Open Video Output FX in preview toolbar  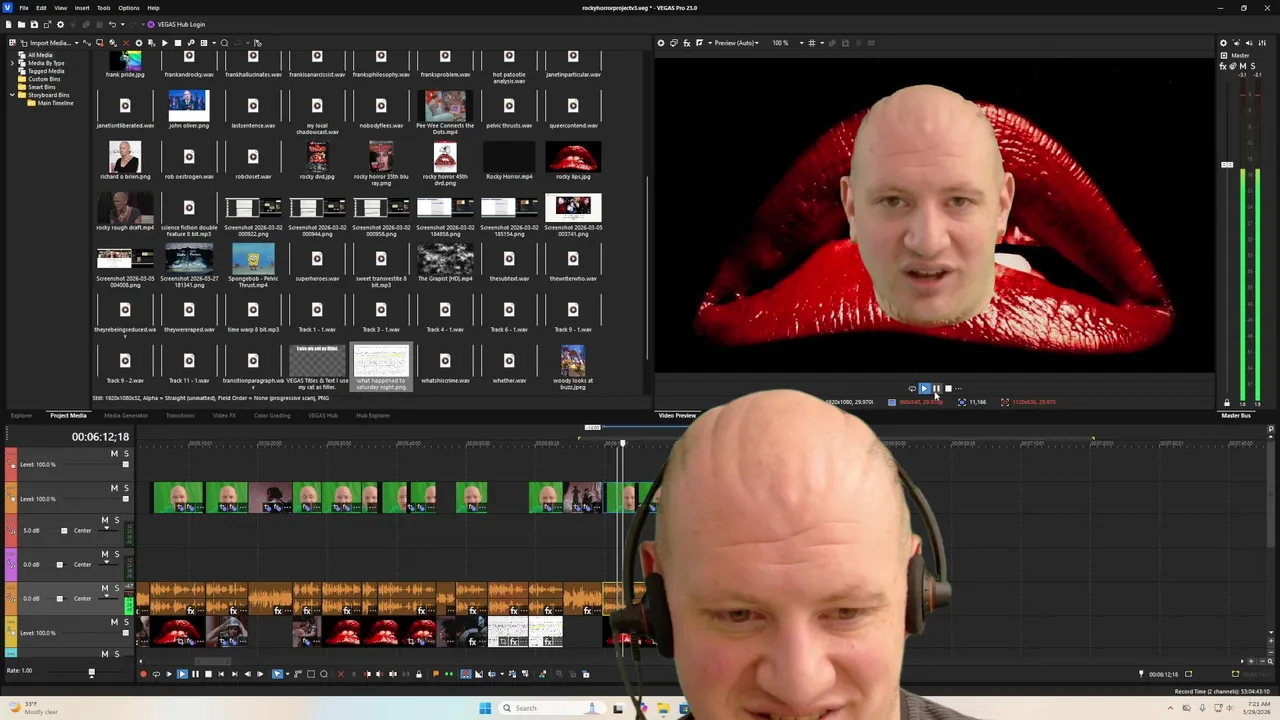686,43
